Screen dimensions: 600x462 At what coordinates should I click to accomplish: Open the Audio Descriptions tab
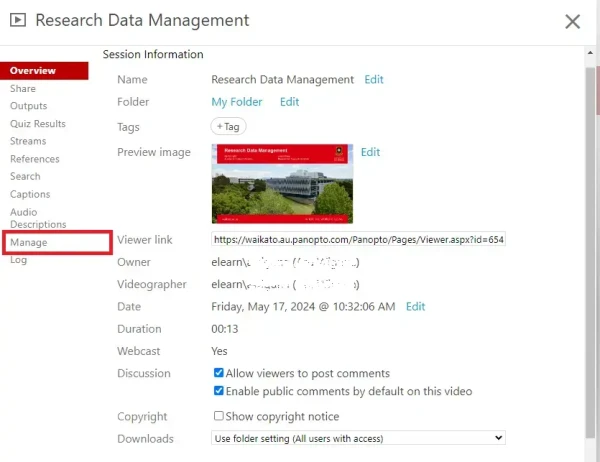[38, 218]
